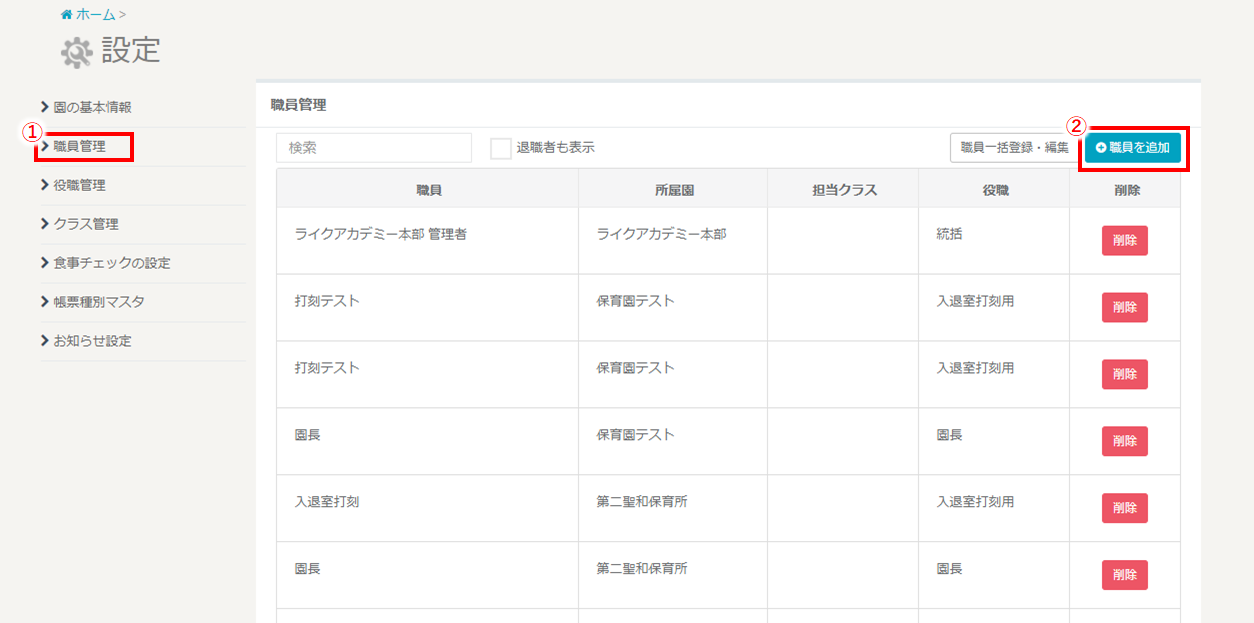Image resolution: width=1254 pixels, height=623 pixels.
Task: Delete the ライクアカデミー本部 管理者 staff row
Action: click(1124, 241)
